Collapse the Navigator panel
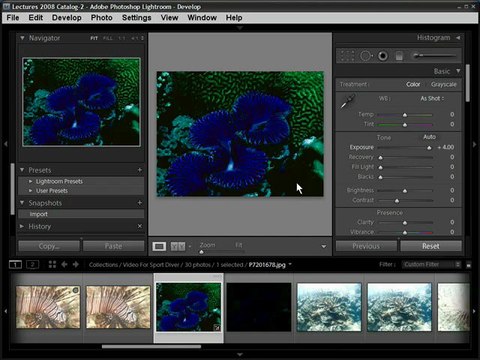 (x=22, y=38)
